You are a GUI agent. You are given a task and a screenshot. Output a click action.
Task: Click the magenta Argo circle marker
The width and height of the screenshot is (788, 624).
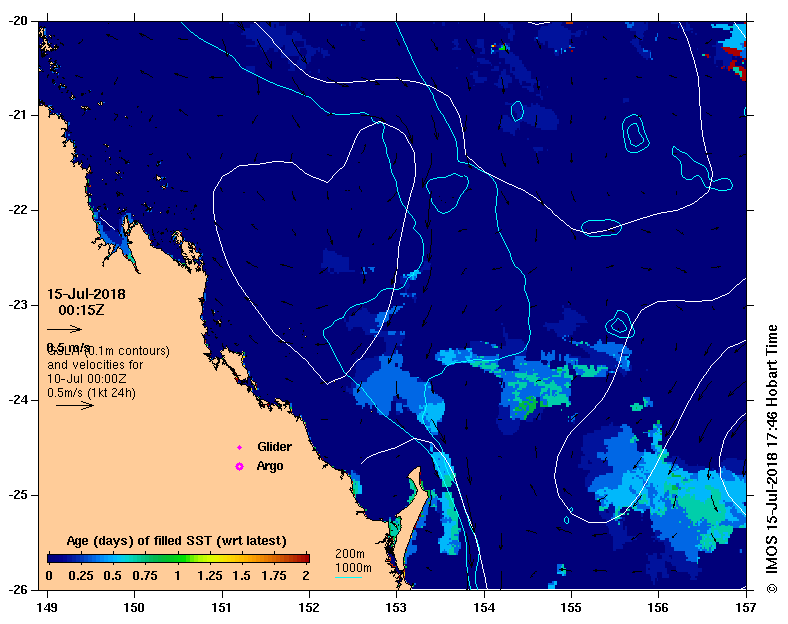coord(240,466)
